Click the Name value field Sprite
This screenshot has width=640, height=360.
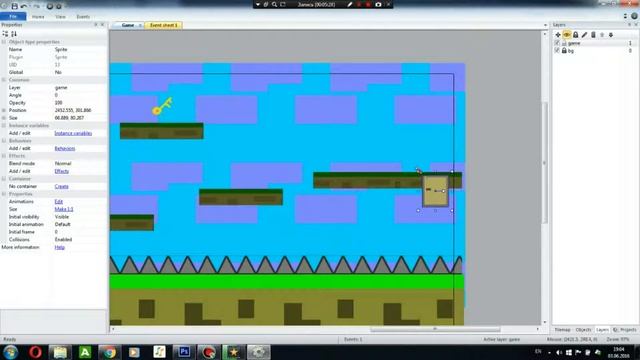click(x=80, y=49)
